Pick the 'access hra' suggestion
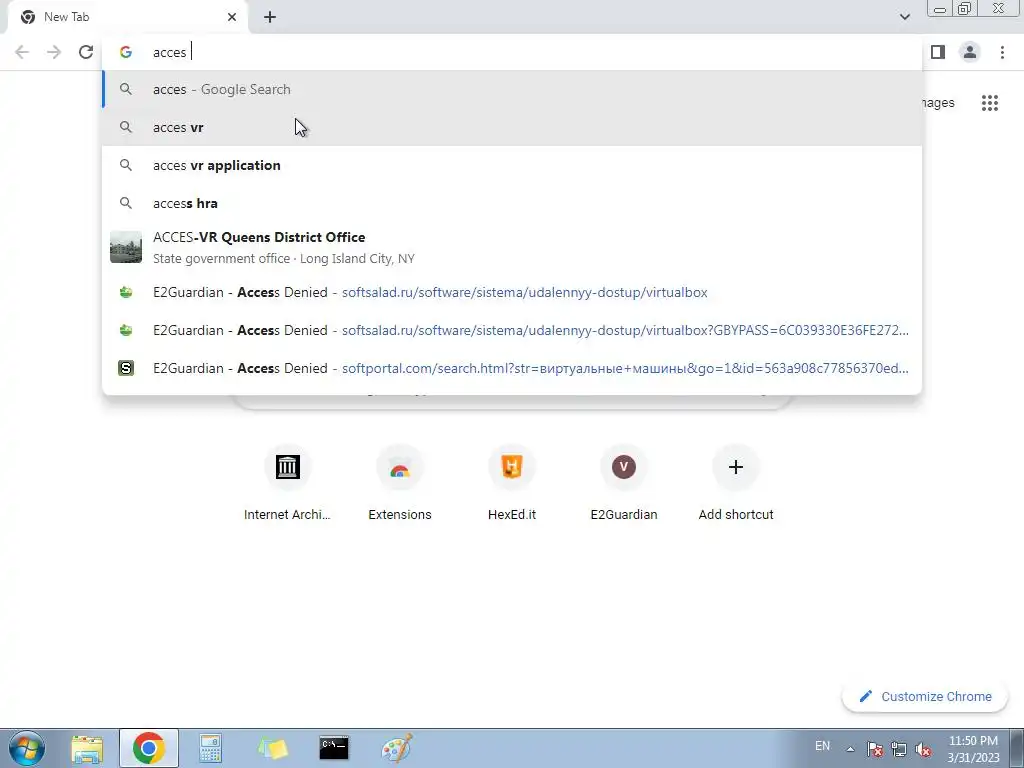Viewport: 1024px width, 768px height. click(512, 203)
